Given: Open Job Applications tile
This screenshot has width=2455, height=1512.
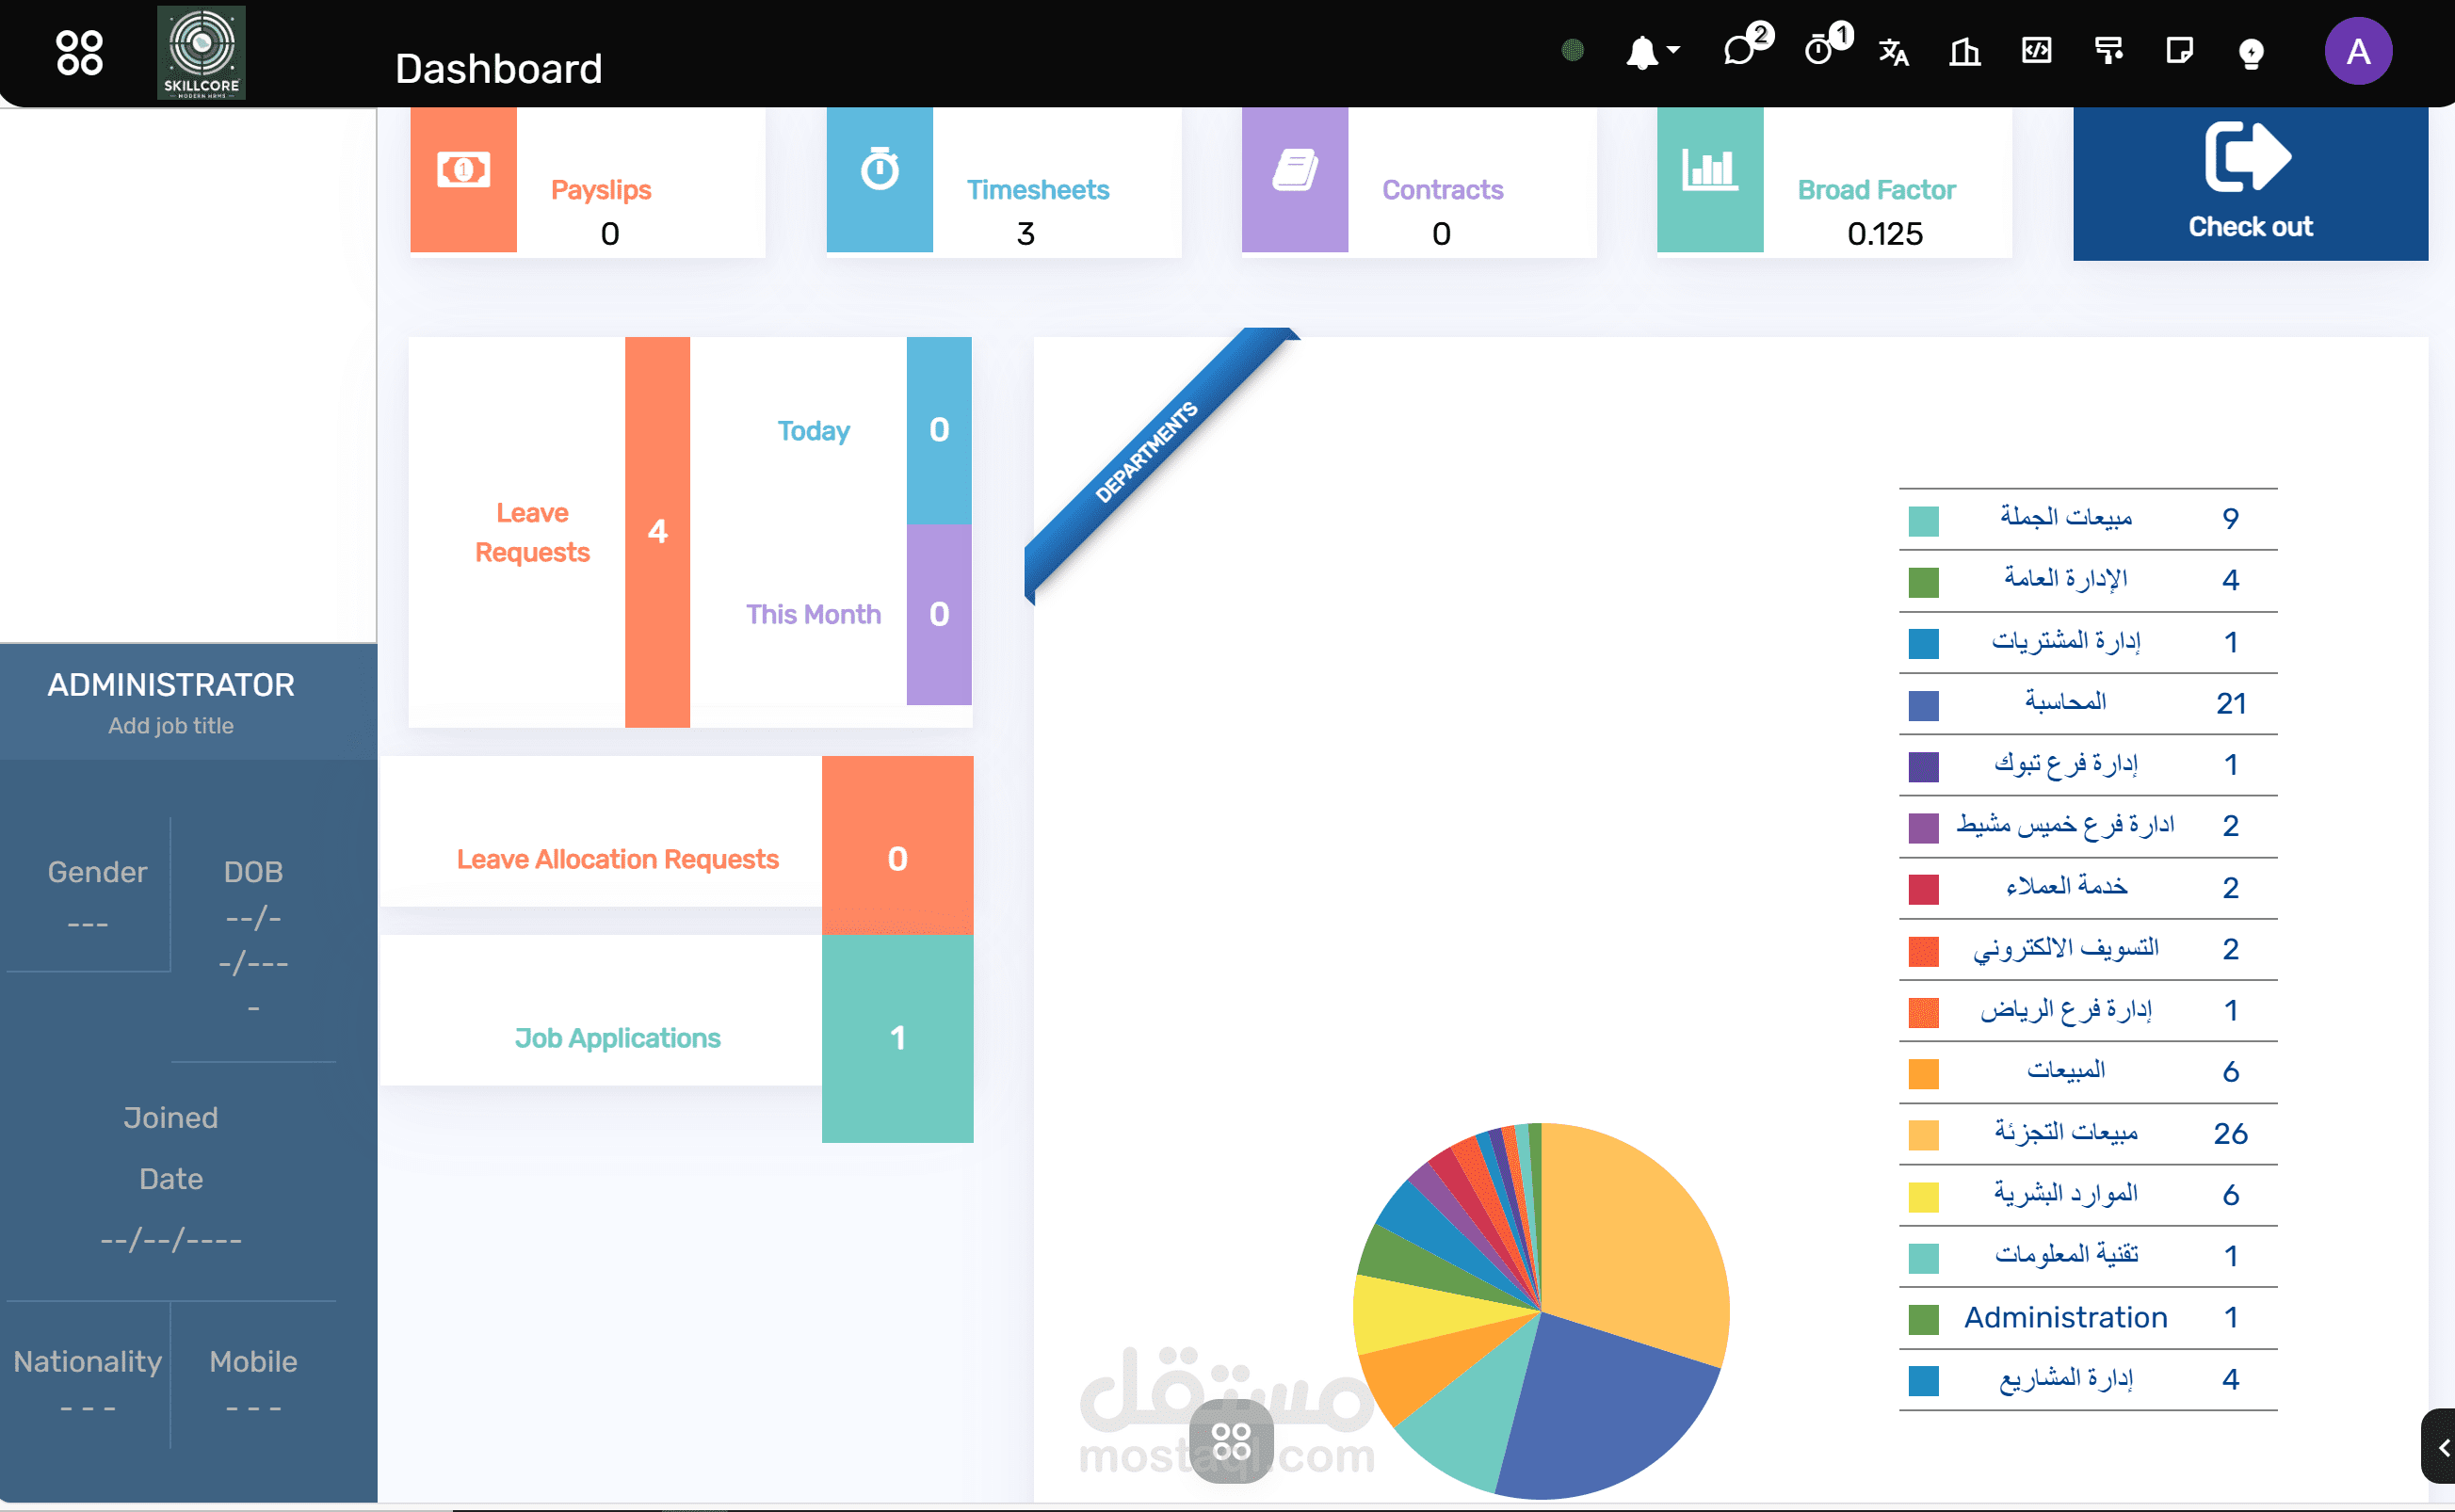Looking at the screenshot, I should [x=676, y=1038].
